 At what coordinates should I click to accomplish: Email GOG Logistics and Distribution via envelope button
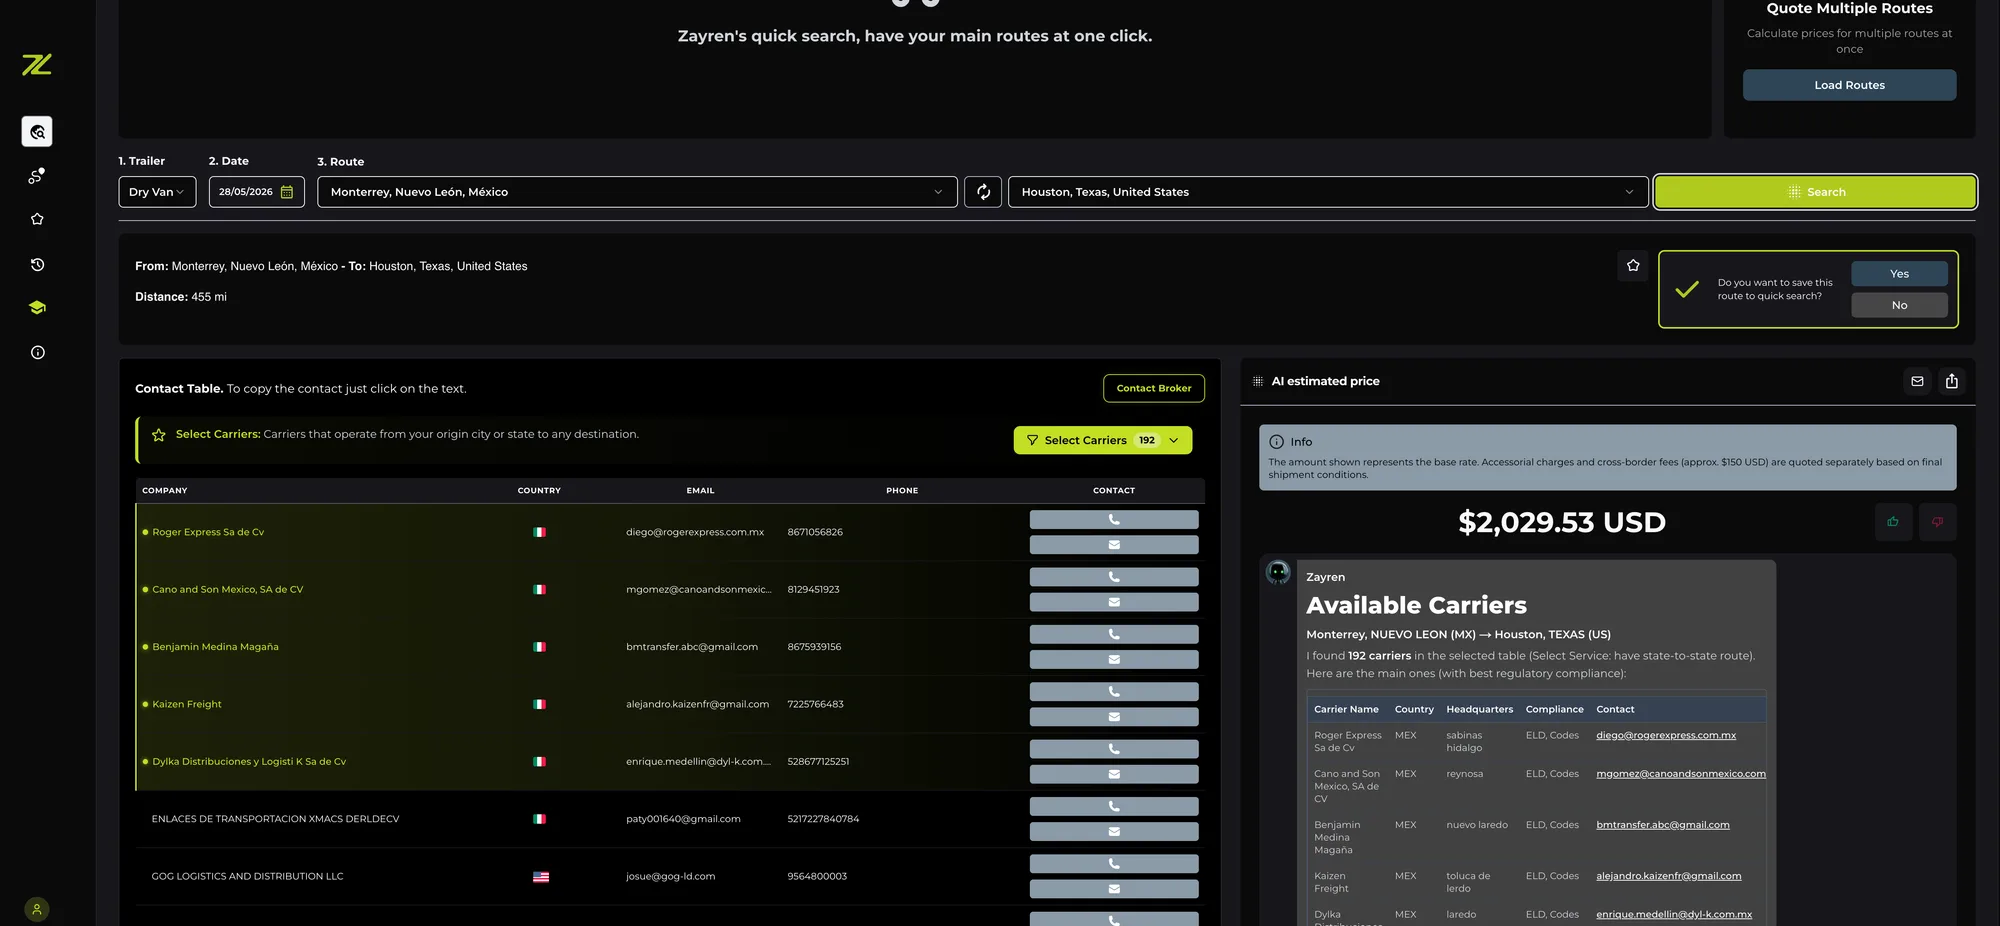1114,889
